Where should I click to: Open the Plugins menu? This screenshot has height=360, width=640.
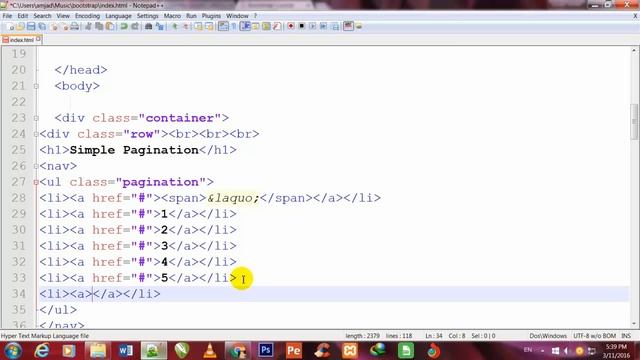click(x=211, y=16)
